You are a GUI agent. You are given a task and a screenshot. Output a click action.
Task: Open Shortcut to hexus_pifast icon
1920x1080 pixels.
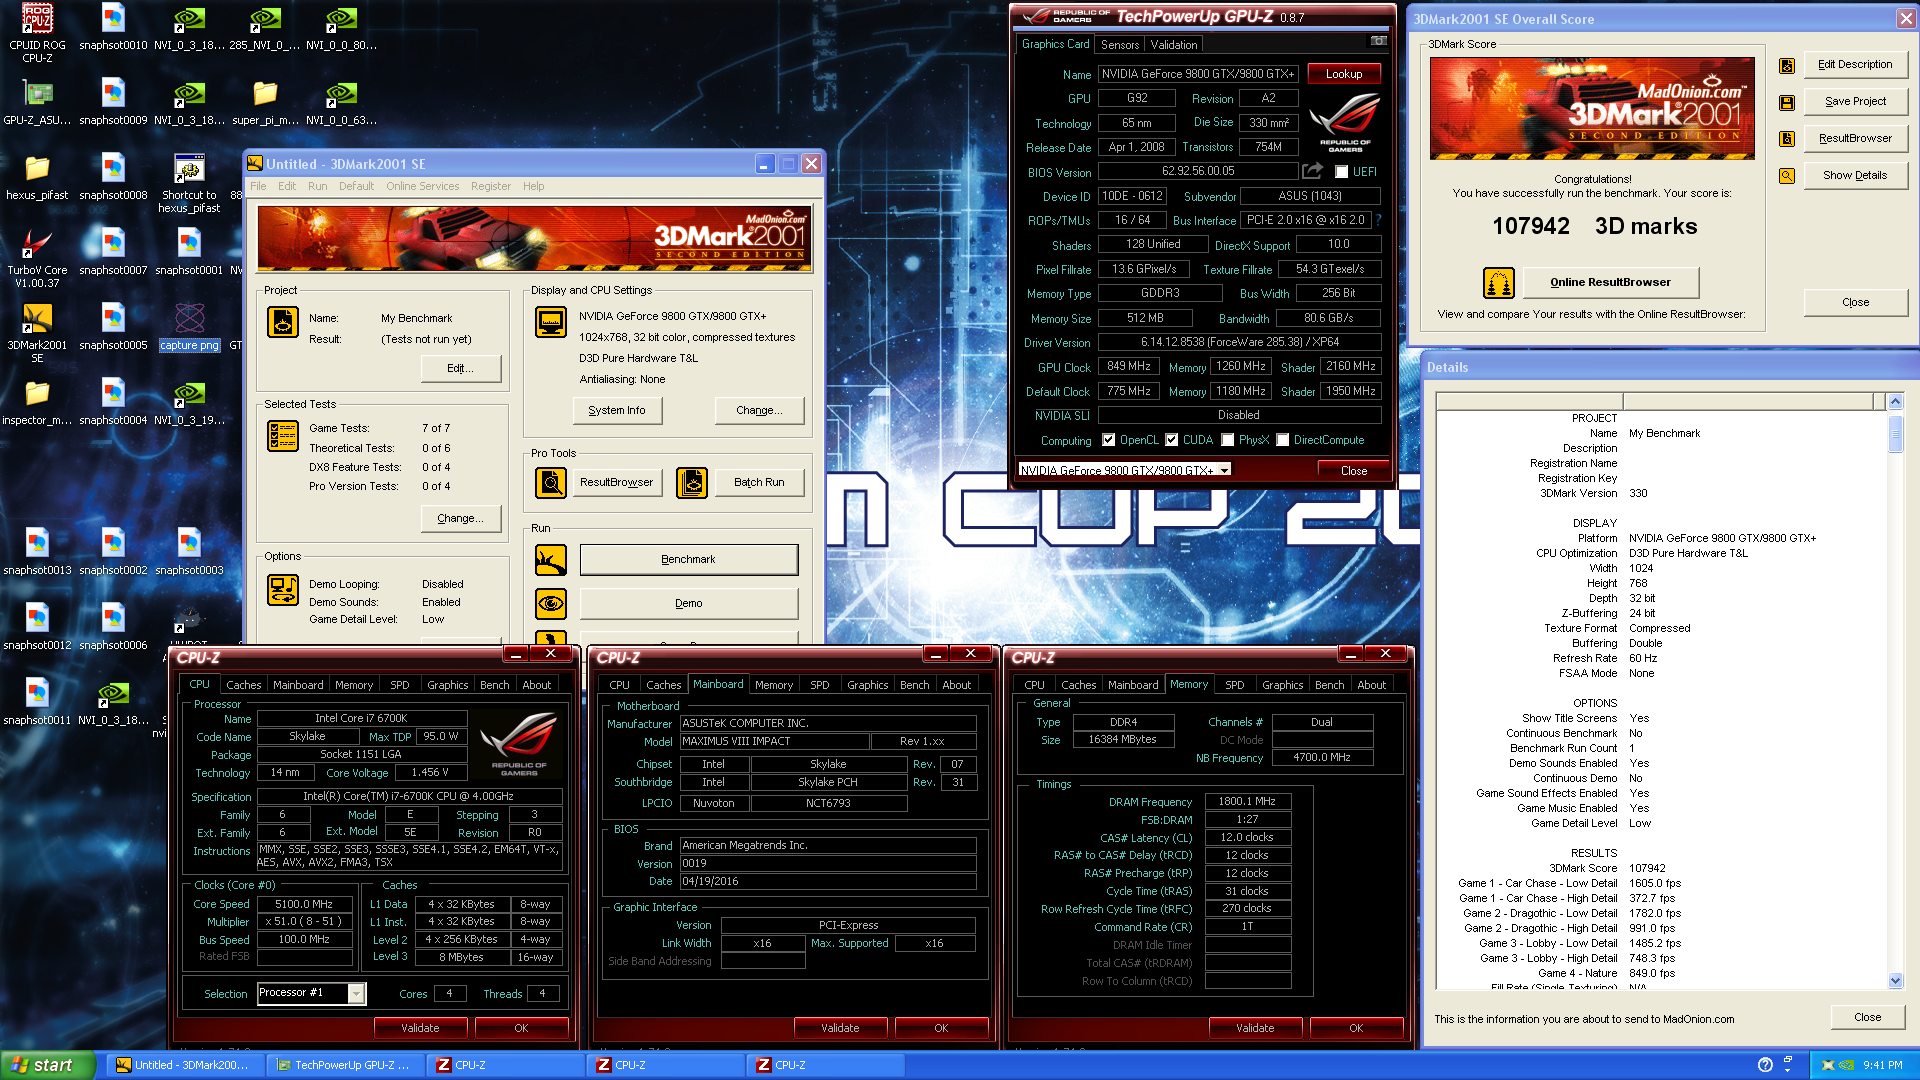pyautogui.click(x=189, y=183)
